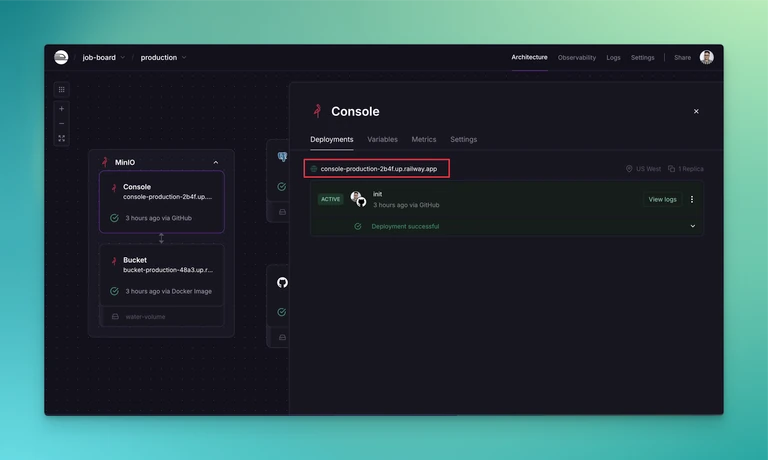Click the US West region label
Image resolution: width=768 pixels, height=460 pixels.
click(648, 169)
